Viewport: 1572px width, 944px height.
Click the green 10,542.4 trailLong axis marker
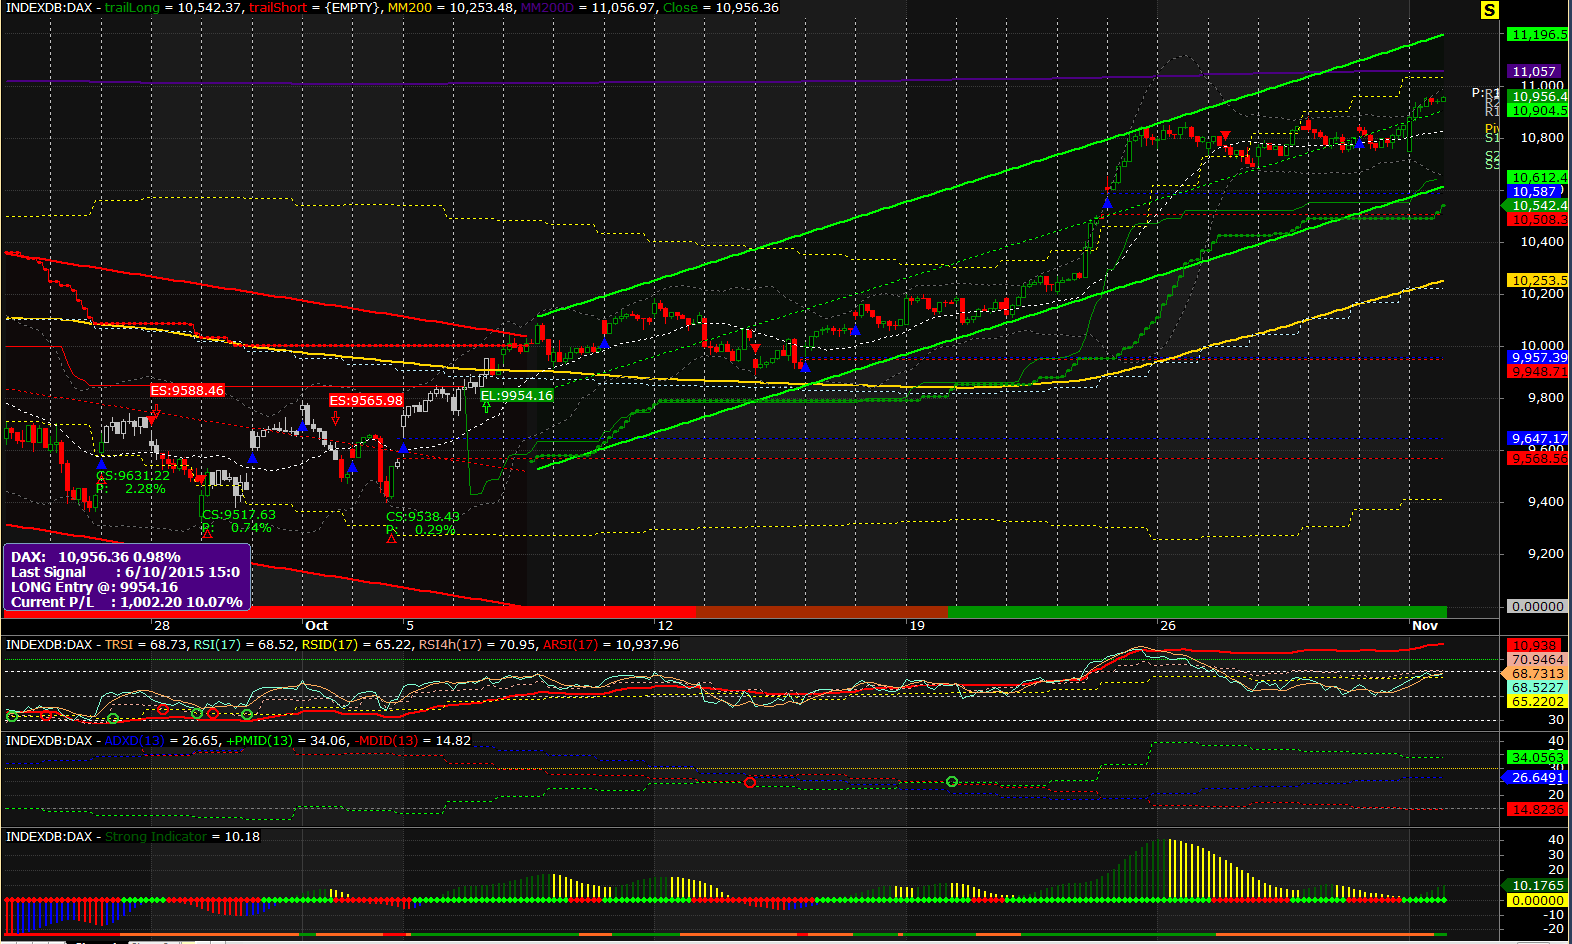click(x=1536, y=205)
